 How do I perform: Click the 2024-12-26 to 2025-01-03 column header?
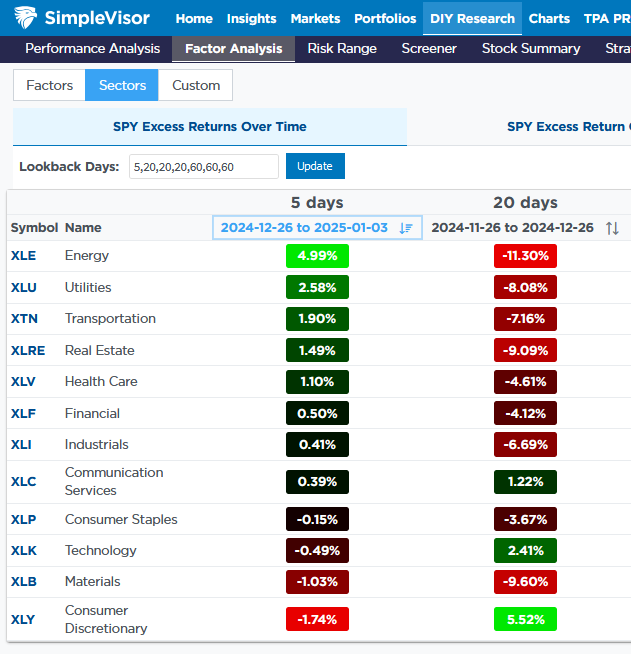317,228
